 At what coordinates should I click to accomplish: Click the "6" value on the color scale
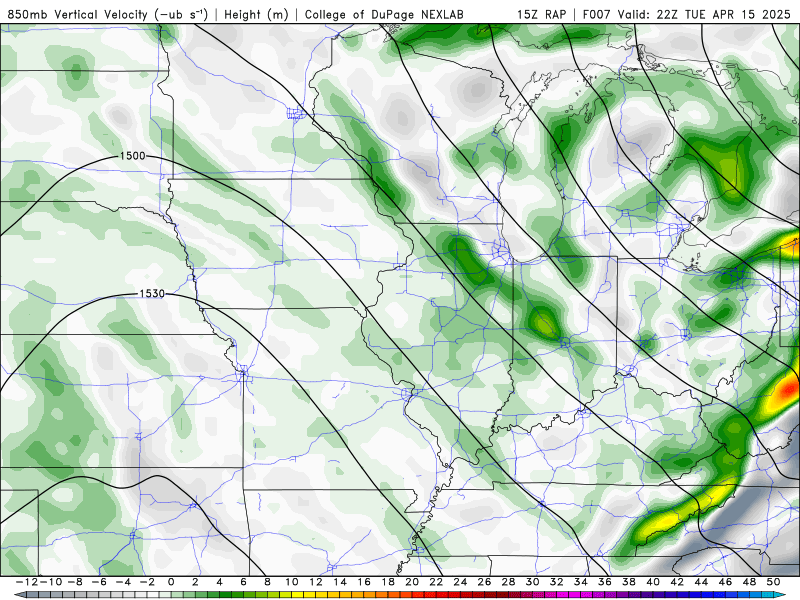click(x=243, y=582)
